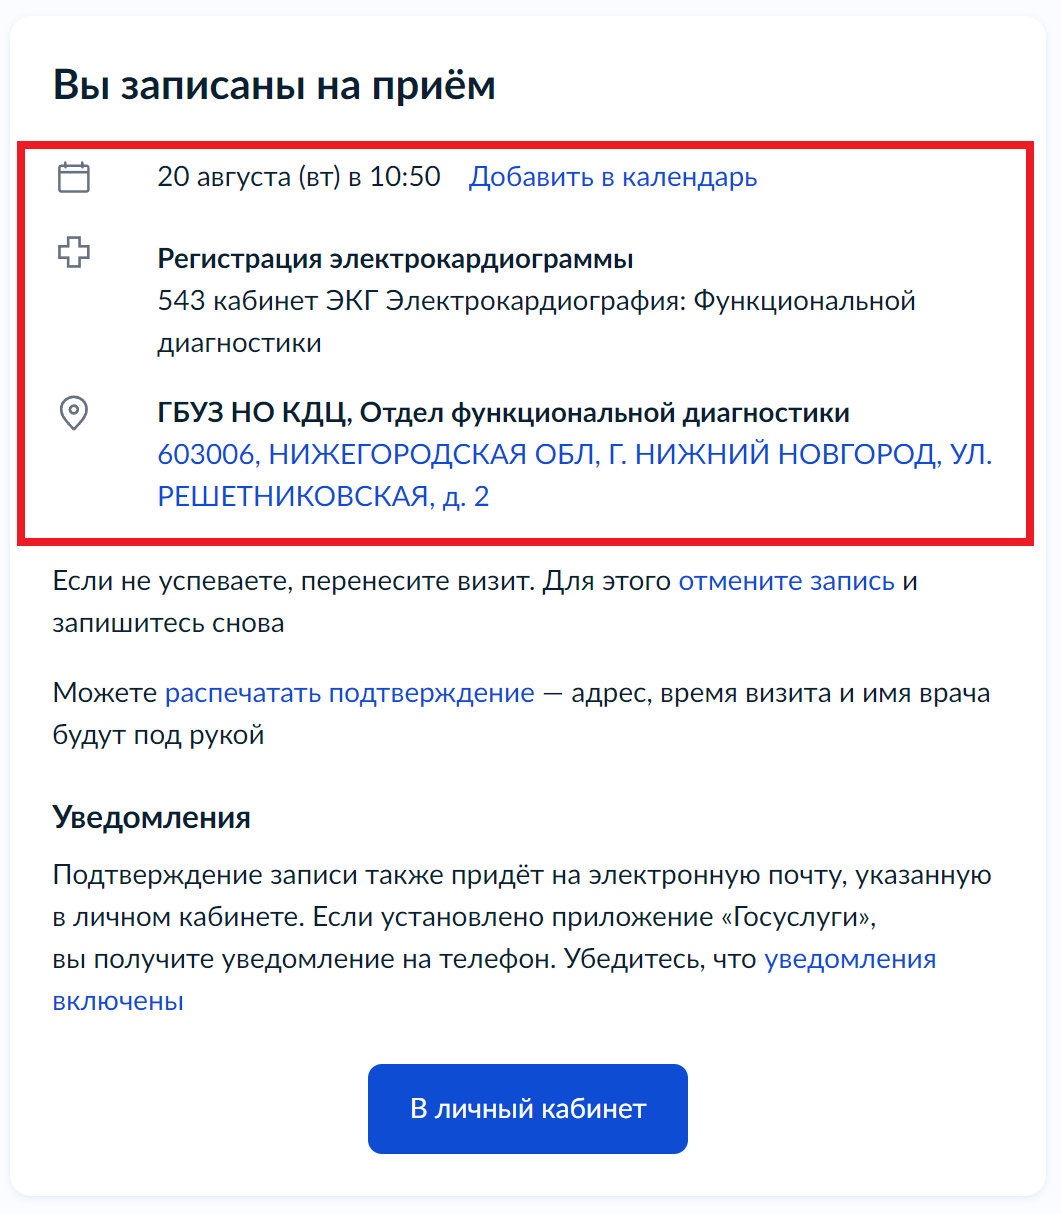Viewport: 1061px width, 1214px height.
Task: Click the text "будут под рукой"
Action: click(x=158, y=736)
